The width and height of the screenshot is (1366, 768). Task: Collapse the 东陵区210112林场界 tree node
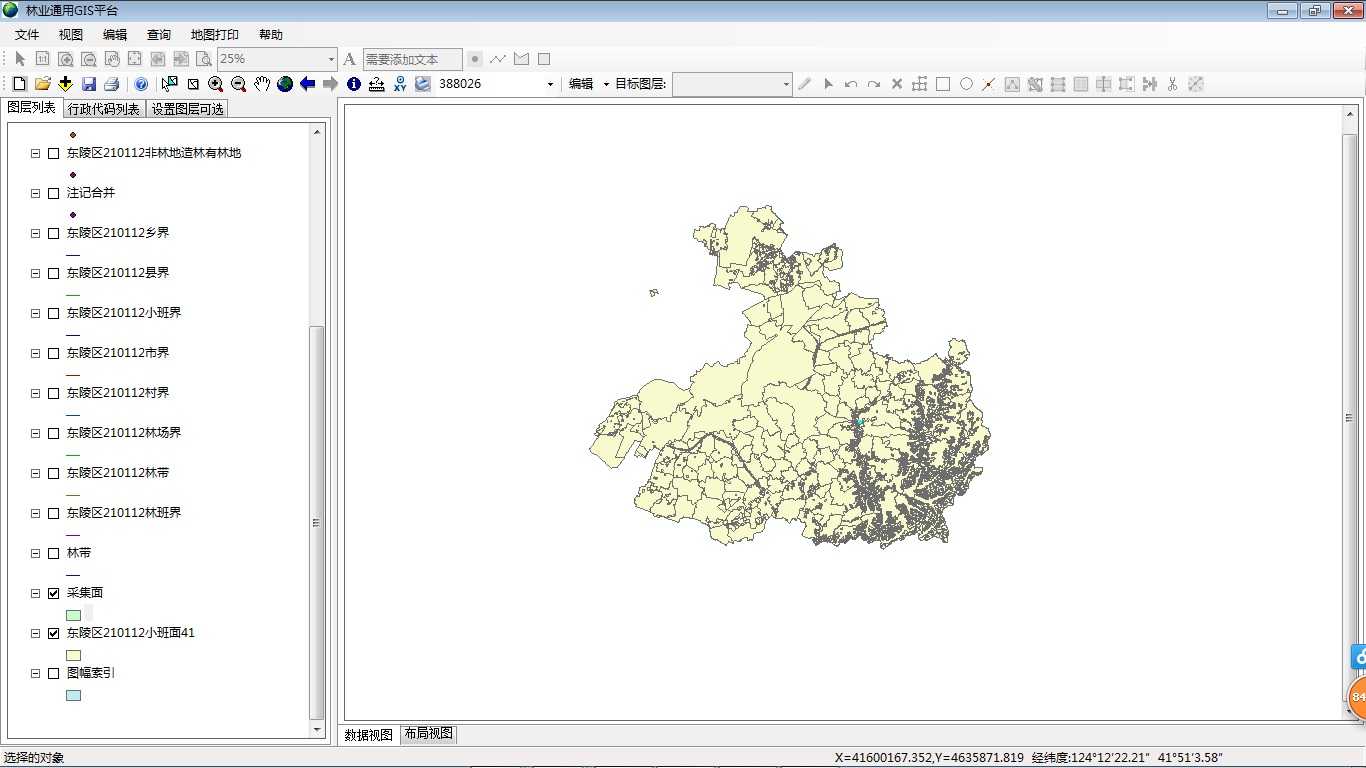pyautogui.click(x=36, y=433)
